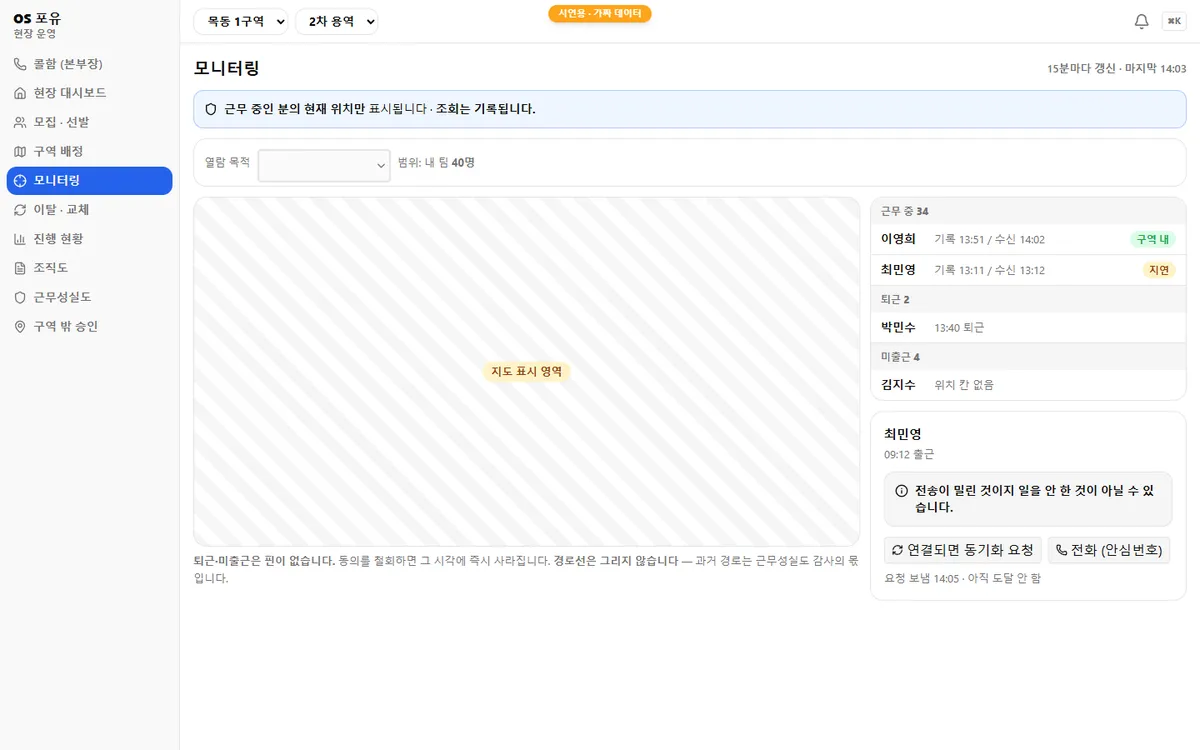Viewport: 1200px width, 750px height.
Task: Click the swap icon beside 이탈 · 교체
Action: (x=20, y=210)
